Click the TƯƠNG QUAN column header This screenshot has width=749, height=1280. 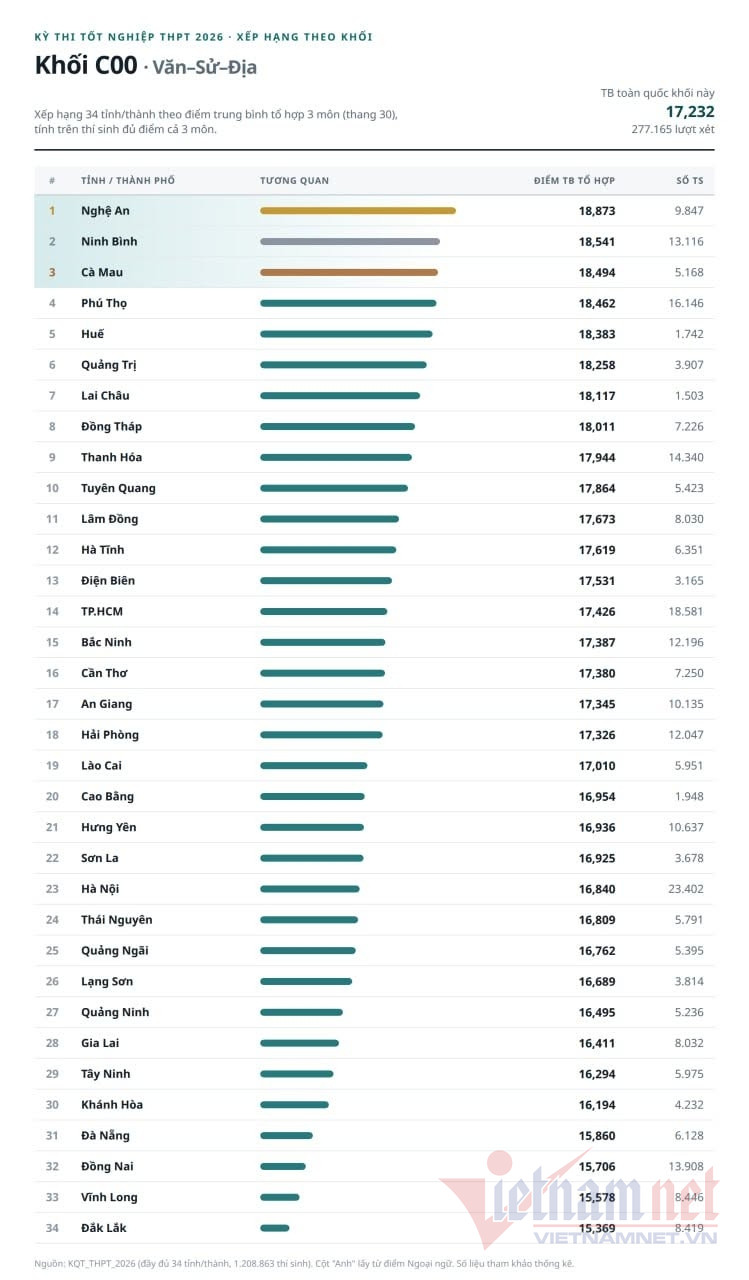tap(294, 181)
